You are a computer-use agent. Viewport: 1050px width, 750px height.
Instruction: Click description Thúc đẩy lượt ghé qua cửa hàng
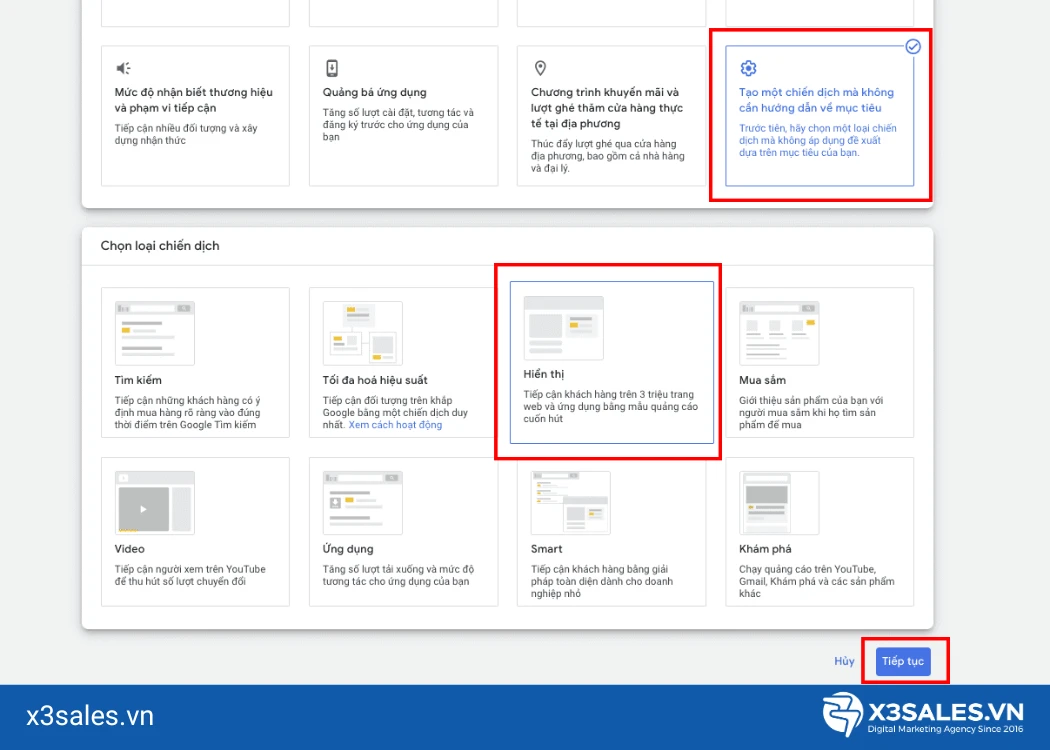click(x=608, y=156)
